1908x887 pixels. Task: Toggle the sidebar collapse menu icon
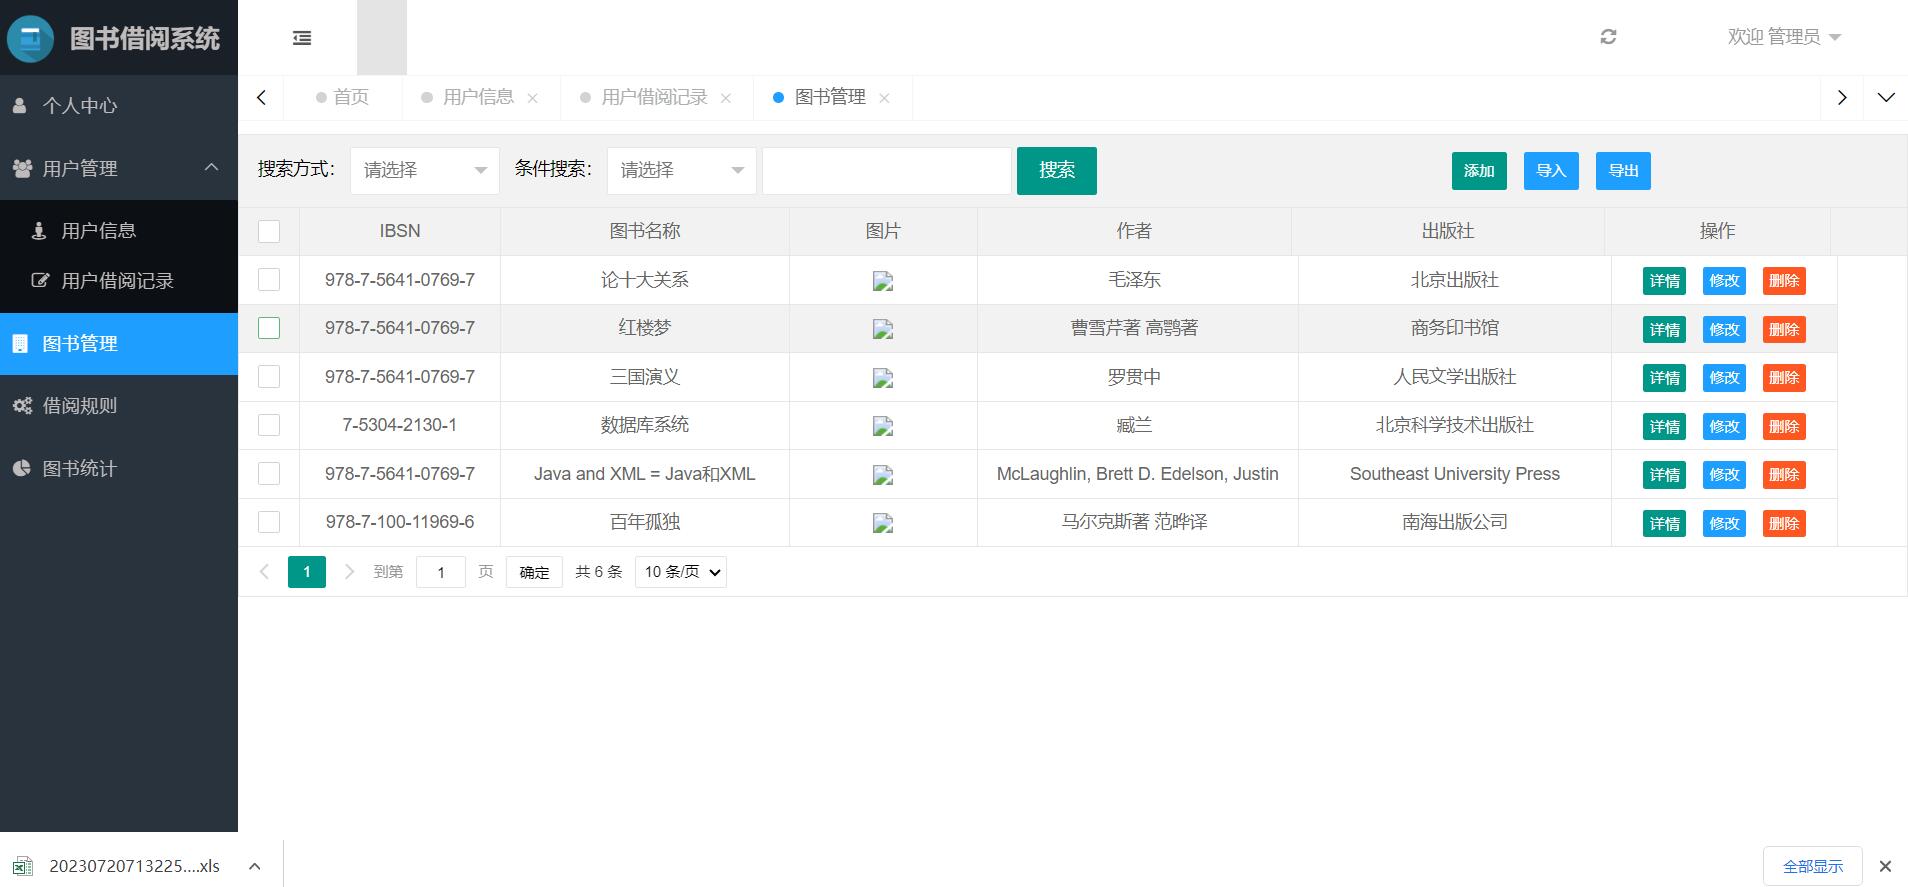pyautogui.click(x=302, y=38)
